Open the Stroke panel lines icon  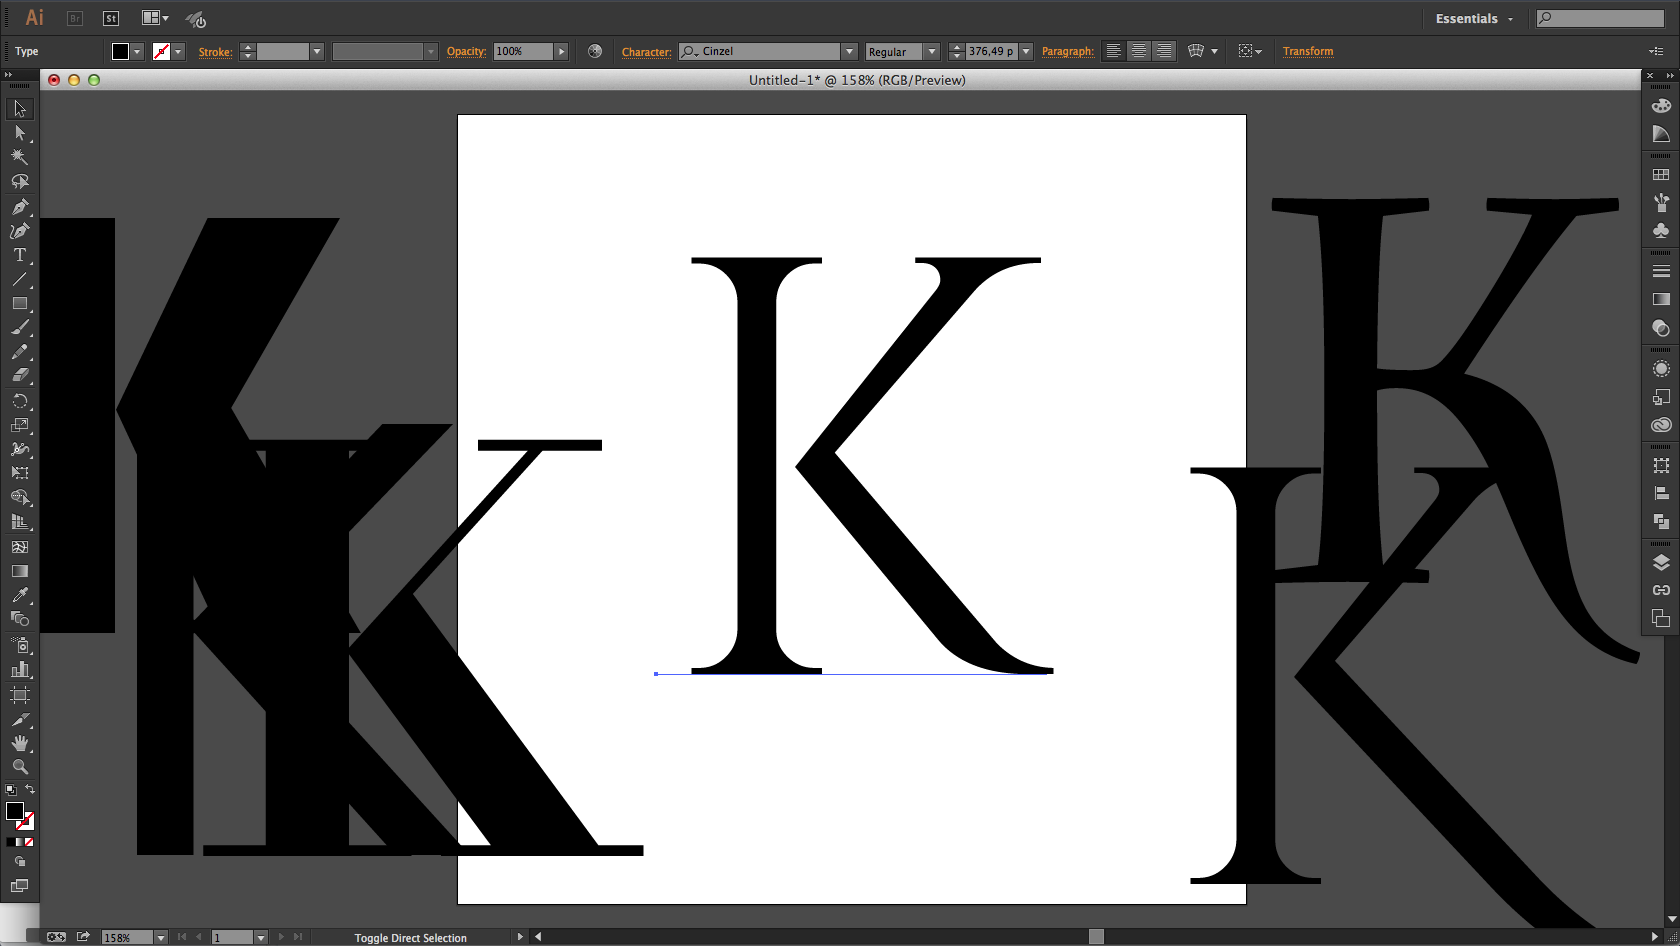click(x=1661, y=271)
